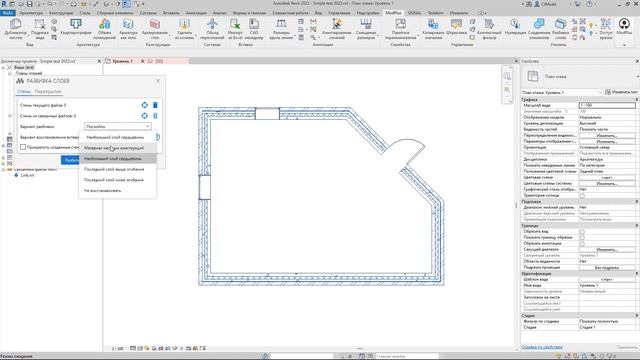
Task: Expand the Виды (все) tree node
Action: pos(4,67)
